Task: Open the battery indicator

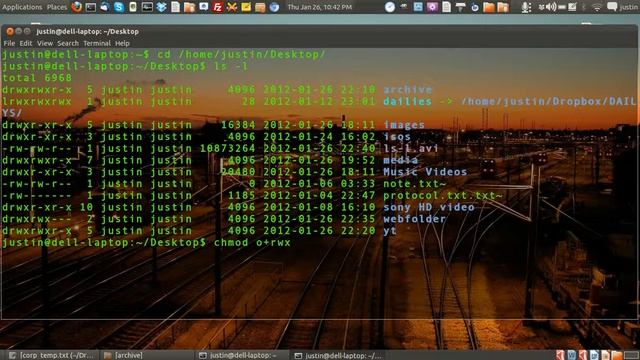Action: pyautogui.click(x=562, y=7)
